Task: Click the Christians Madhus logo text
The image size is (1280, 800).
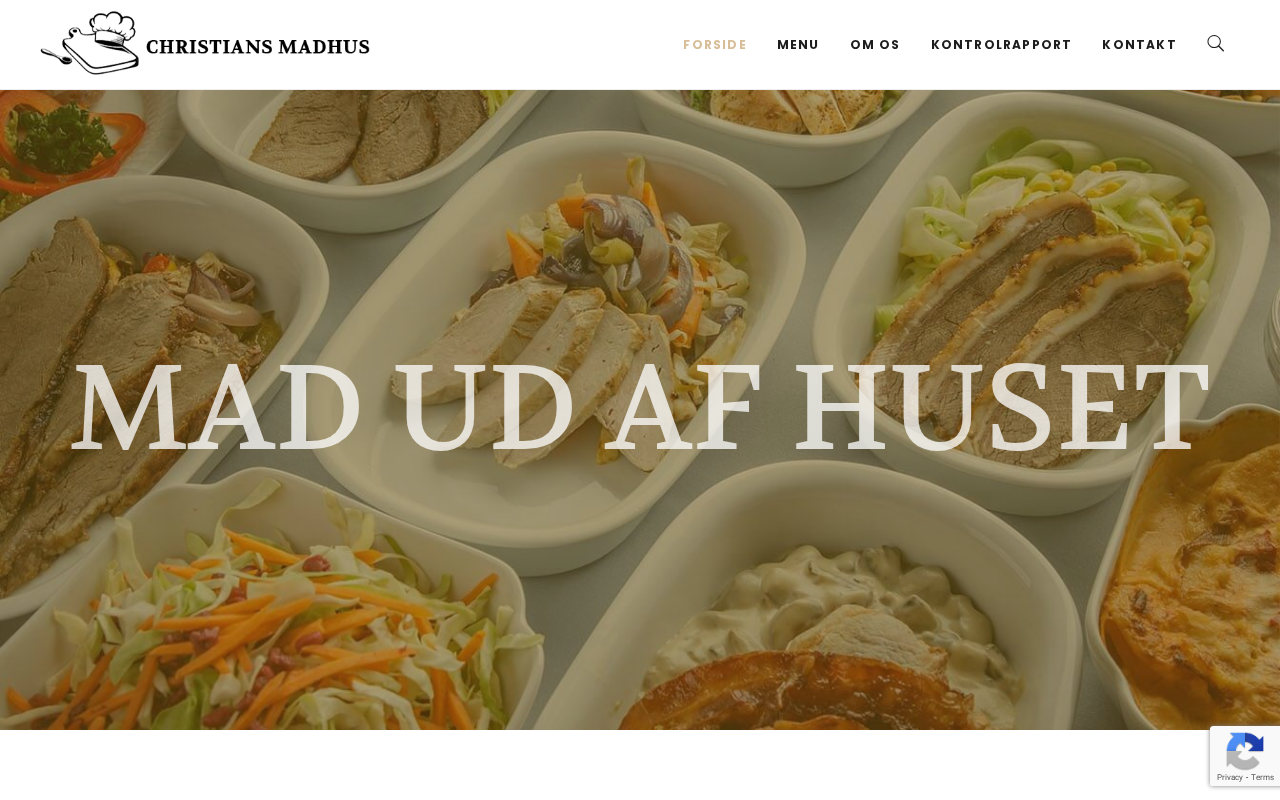Action: [258, 47]
